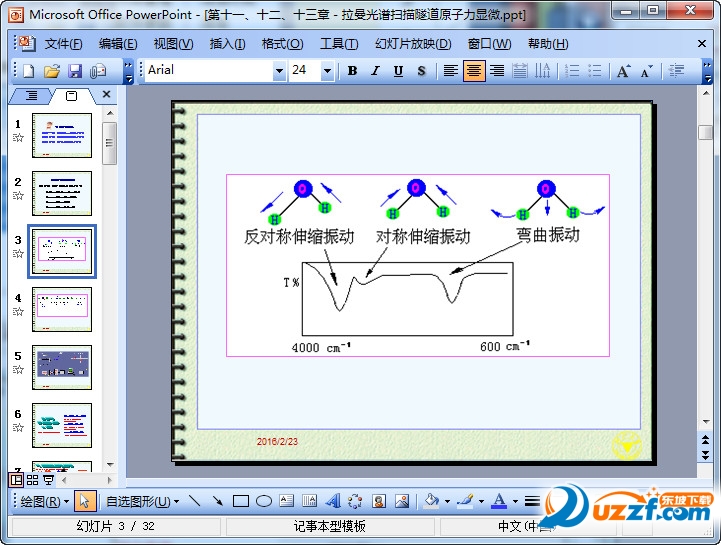Expand formatting toolbar options chevron

click(x=707, y=71)
